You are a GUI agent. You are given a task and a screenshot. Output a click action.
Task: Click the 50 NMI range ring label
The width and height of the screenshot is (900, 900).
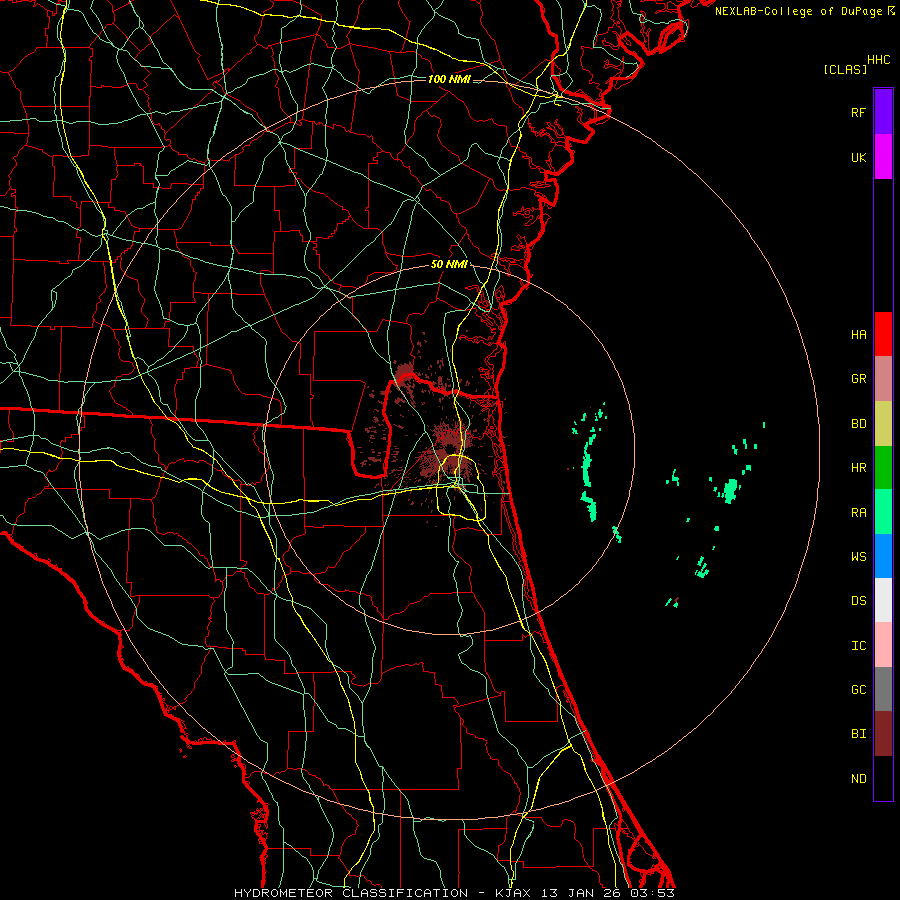(x=449, y=264)
